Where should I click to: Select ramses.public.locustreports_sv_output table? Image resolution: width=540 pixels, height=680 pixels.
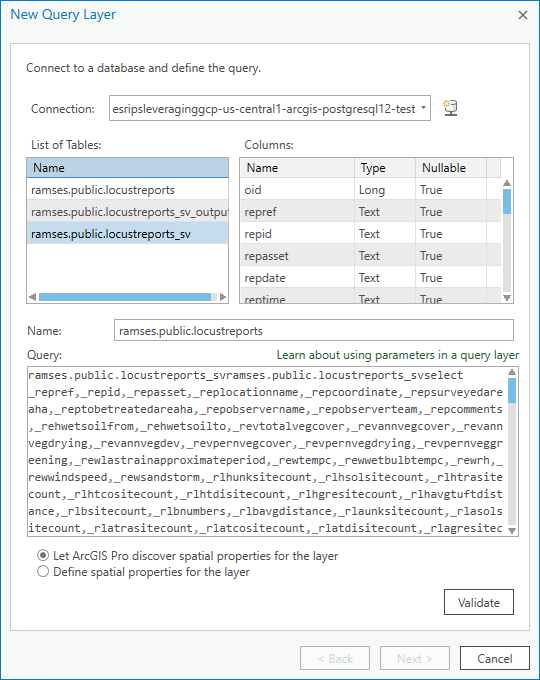pos(128,212)
